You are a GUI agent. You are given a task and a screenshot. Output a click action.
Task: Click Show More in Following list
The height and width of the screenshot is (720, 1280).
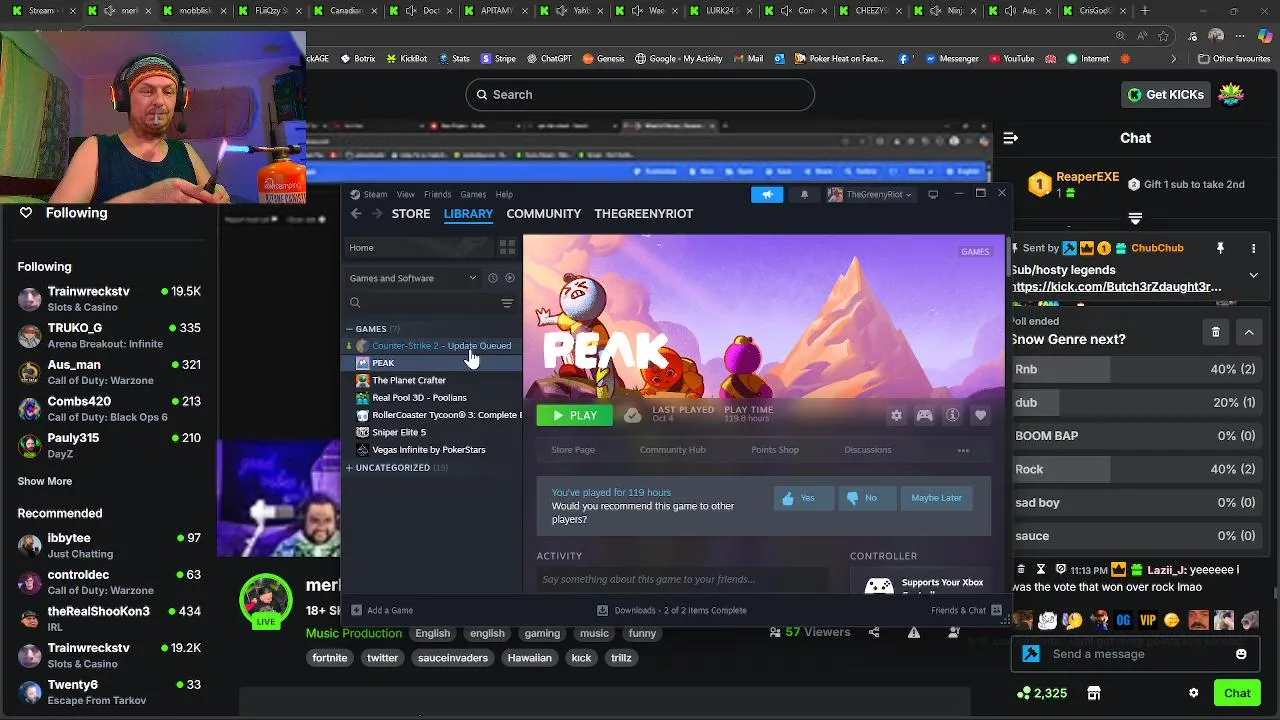45,481
